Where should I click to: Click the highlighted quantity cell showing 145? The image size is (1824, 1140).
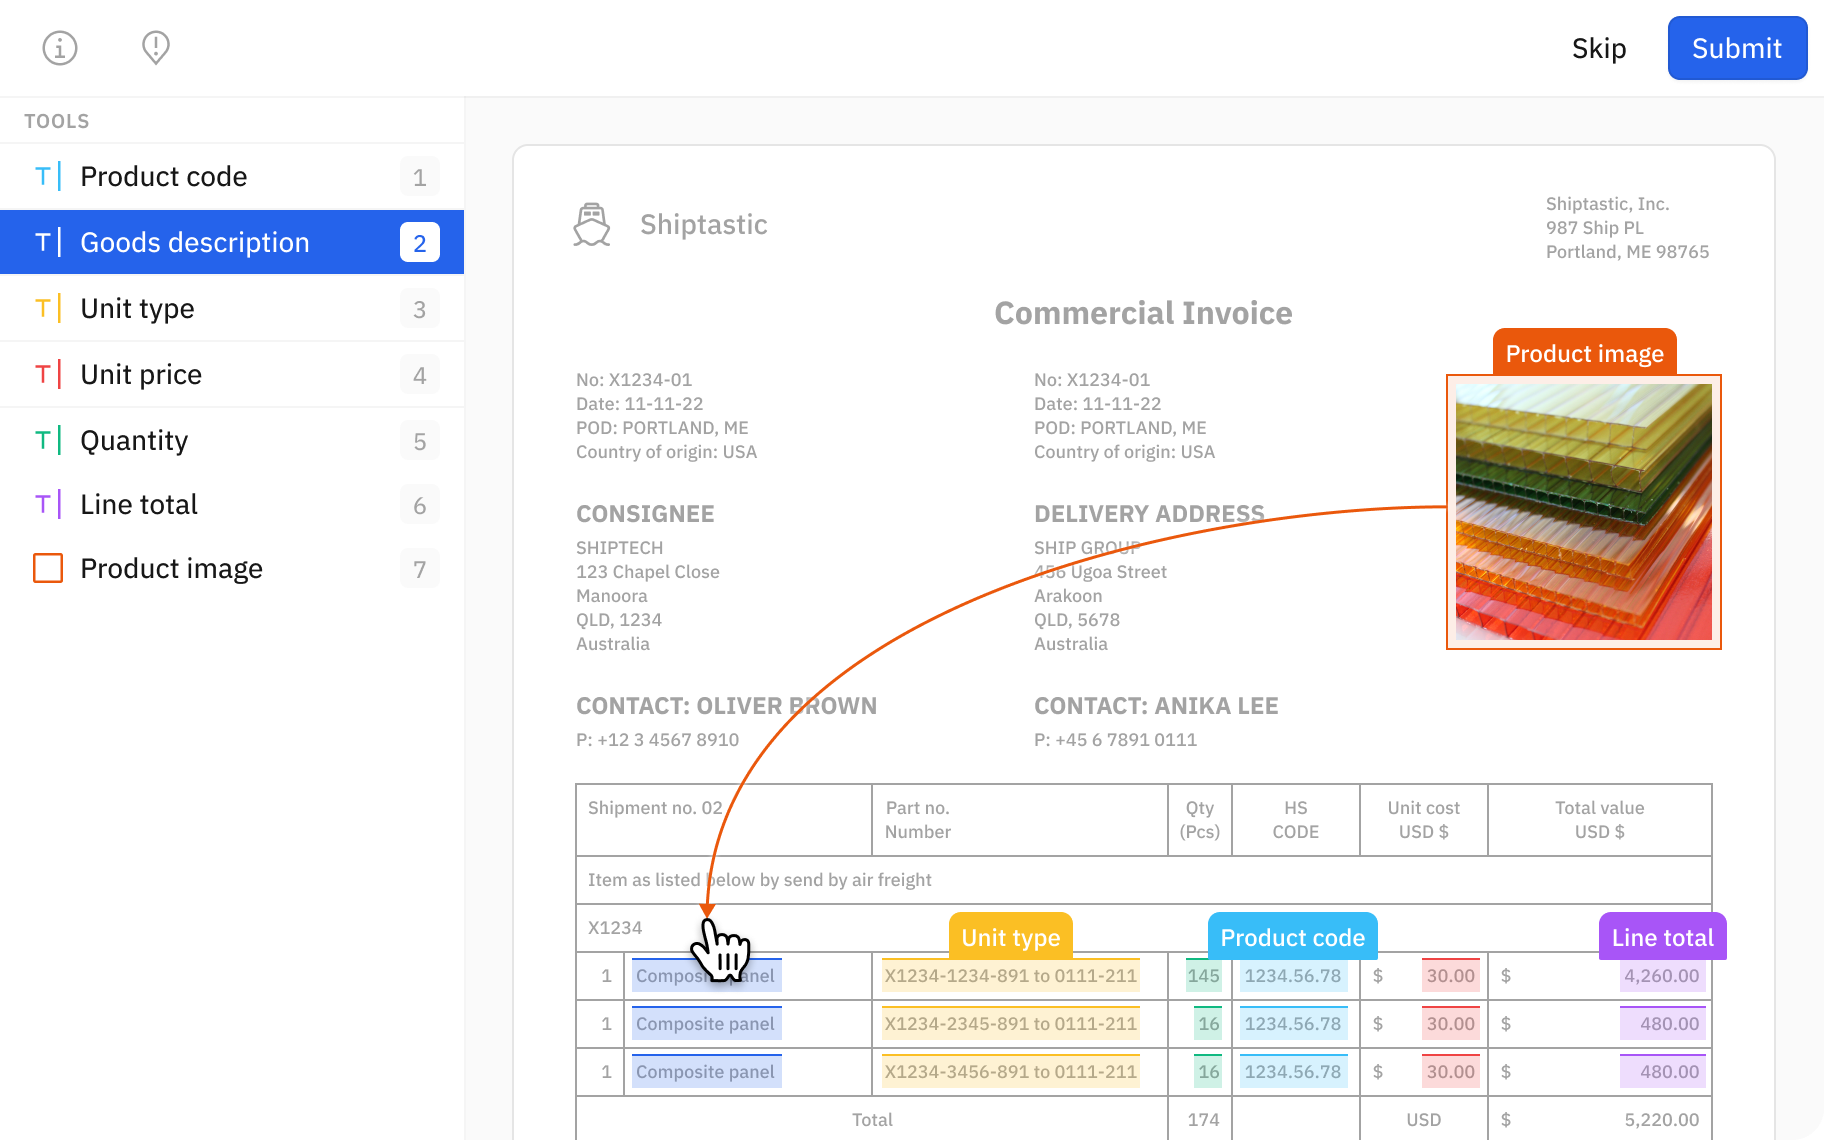[1203, 975]
